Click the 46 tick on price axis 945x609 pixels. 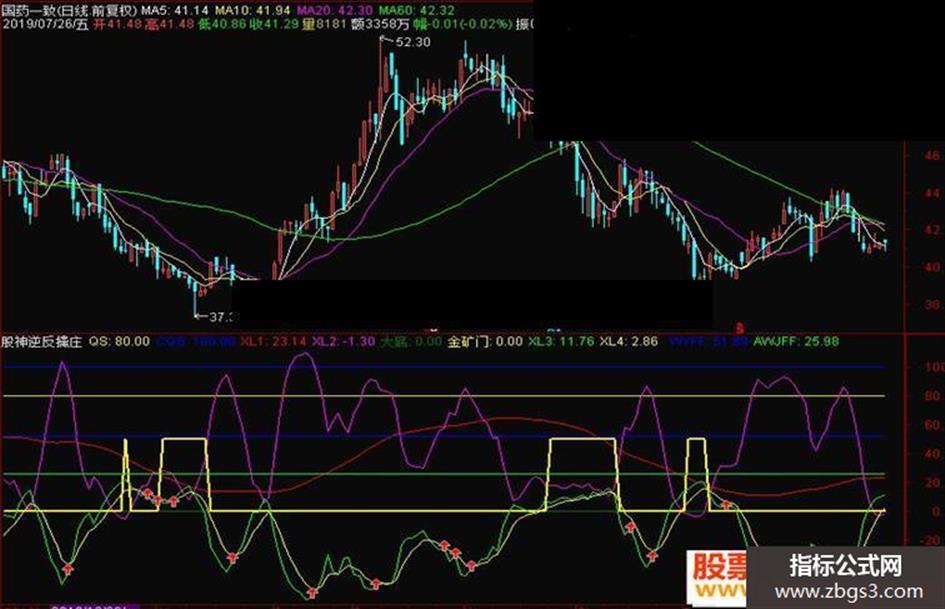click(x=931, y=156)
